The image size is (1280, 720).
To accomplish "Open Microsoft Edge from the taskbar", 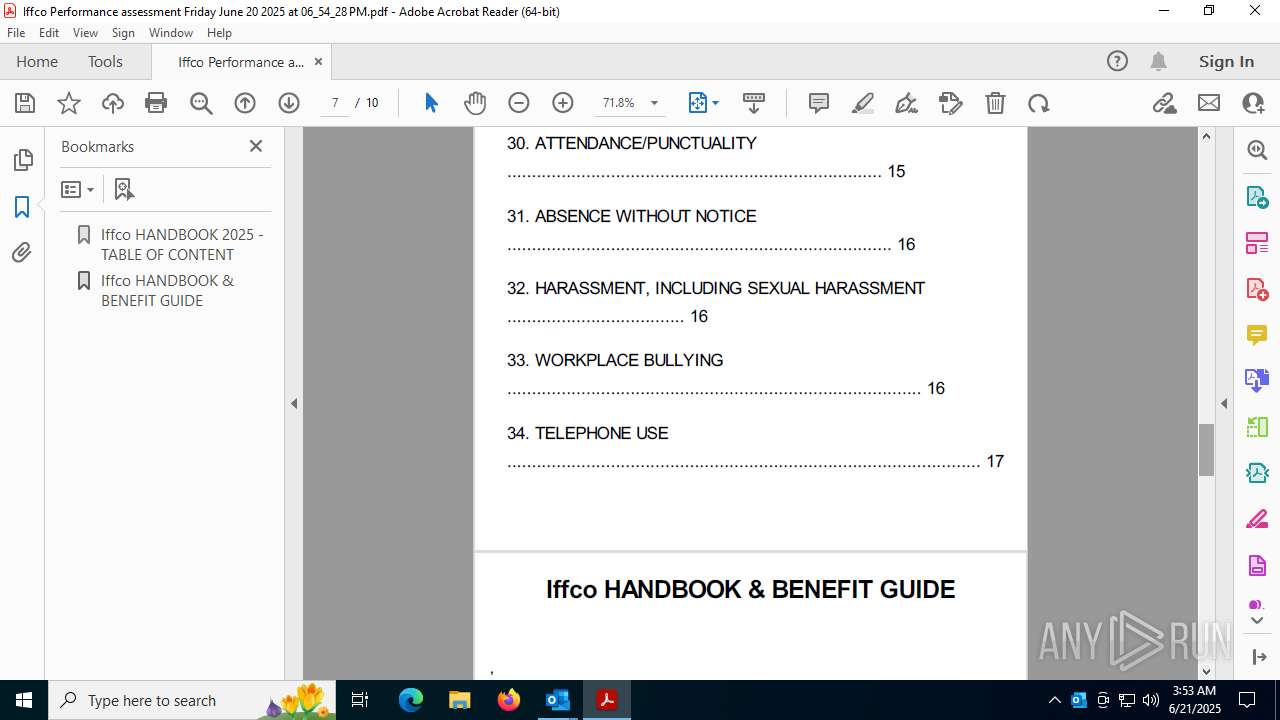I will (x=411, y=700).
